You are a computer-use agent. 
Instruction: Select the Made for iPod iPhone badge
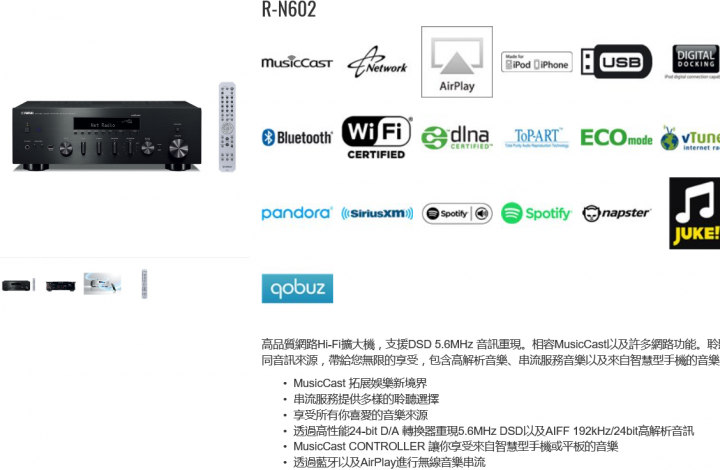tap(536, 62)
